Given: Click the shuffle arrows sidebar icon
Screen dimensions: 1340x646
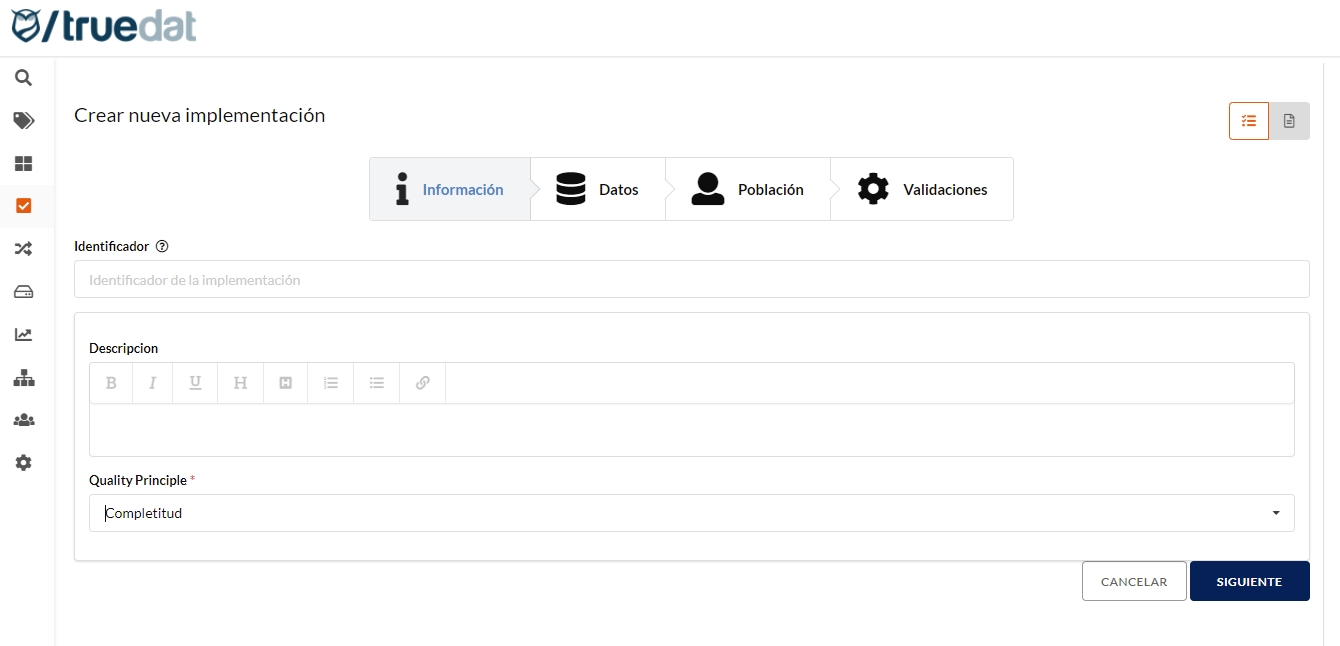Looking at the screenshot, I should [x=23, y=249].
